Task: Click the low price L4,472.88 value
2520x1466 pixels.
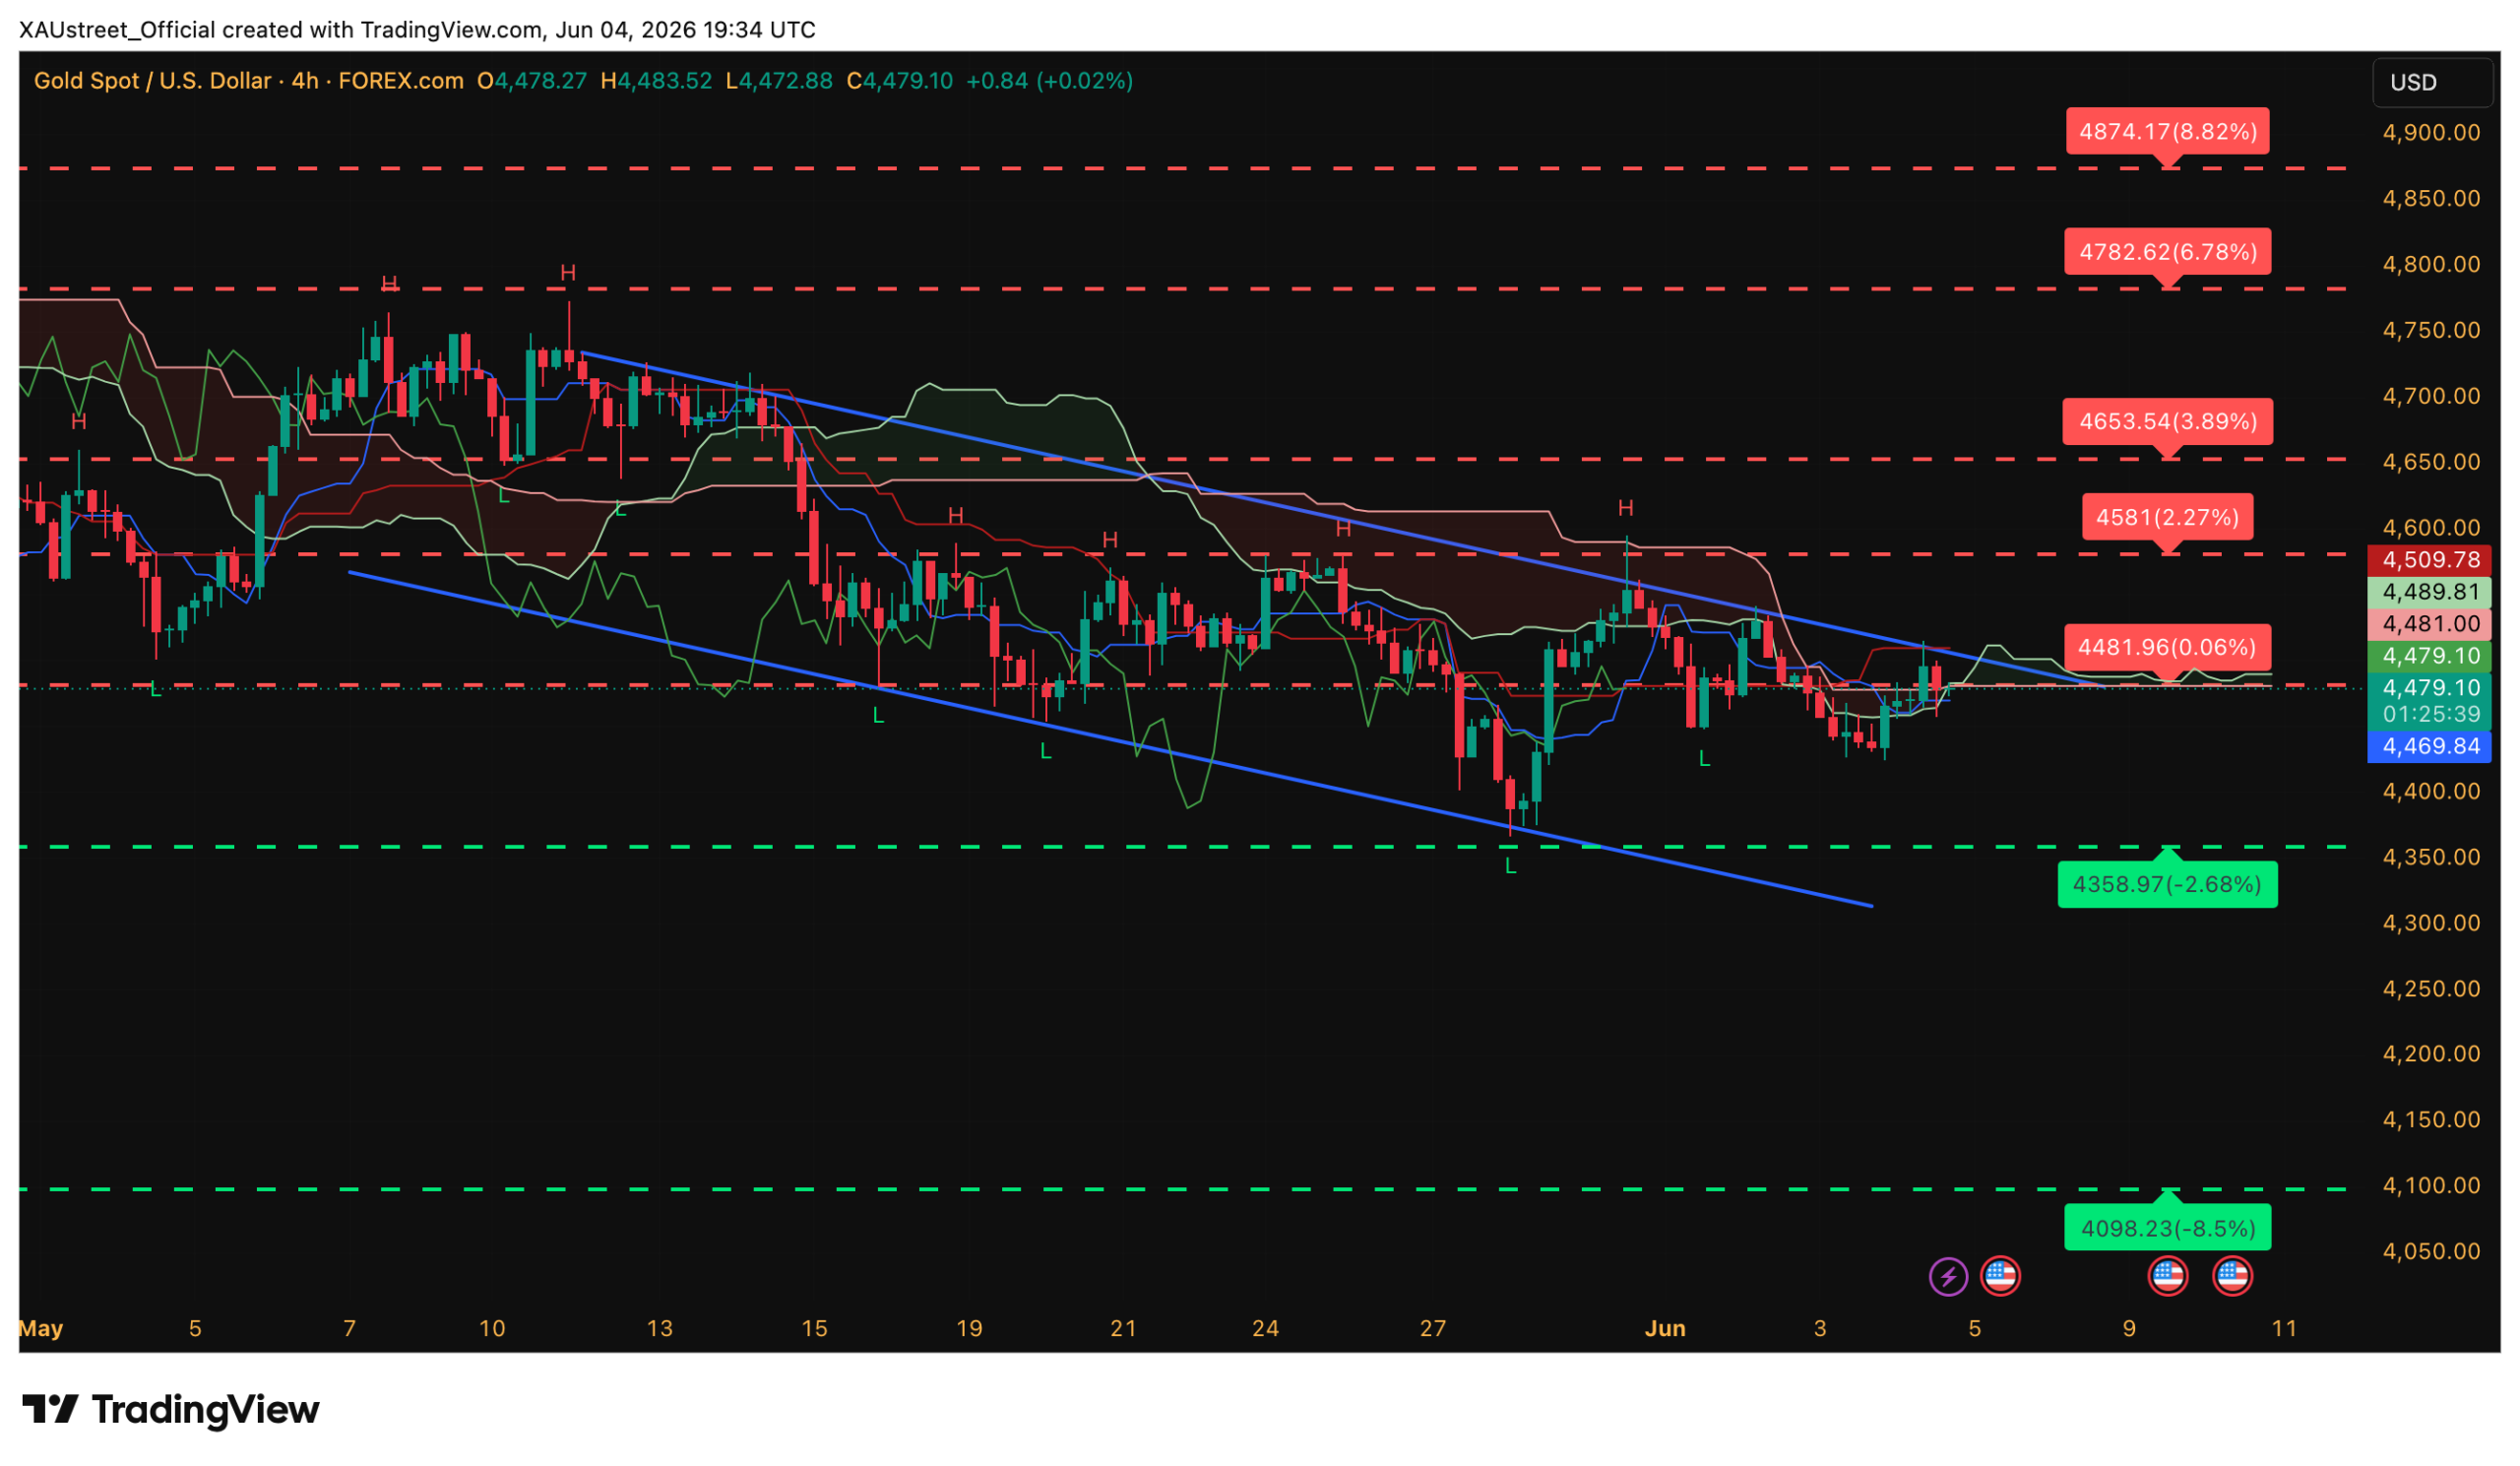Action: [779, 81]
